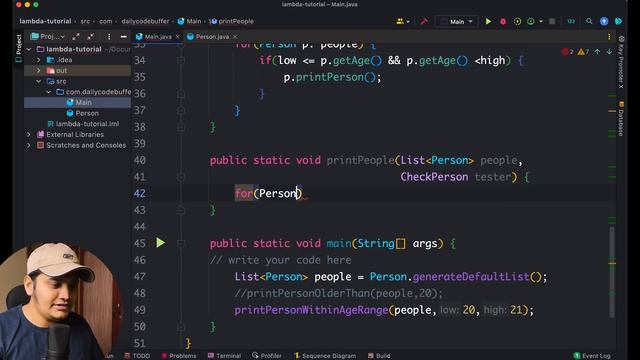The image size is (640, 360).
Task: Open the Profiler tool window
Action: pos(267,356)
